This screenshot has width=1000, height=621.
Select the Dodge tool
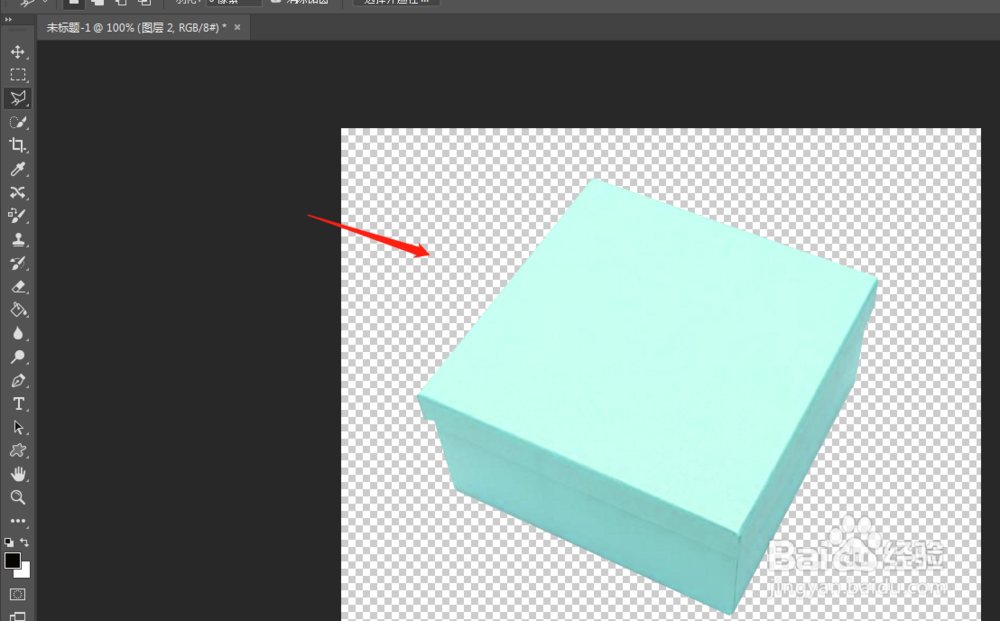[x=18, y=357]
